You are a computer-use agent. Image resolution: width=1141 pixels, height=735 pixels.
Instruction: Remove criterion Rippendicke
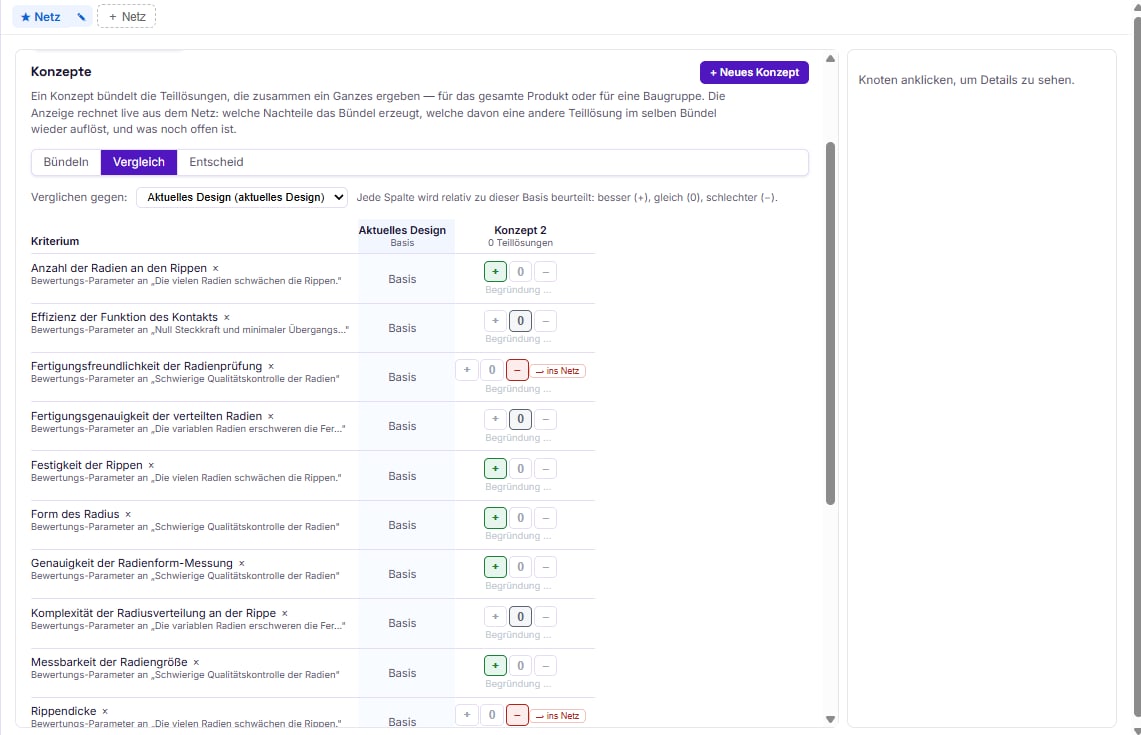[105, 712]
